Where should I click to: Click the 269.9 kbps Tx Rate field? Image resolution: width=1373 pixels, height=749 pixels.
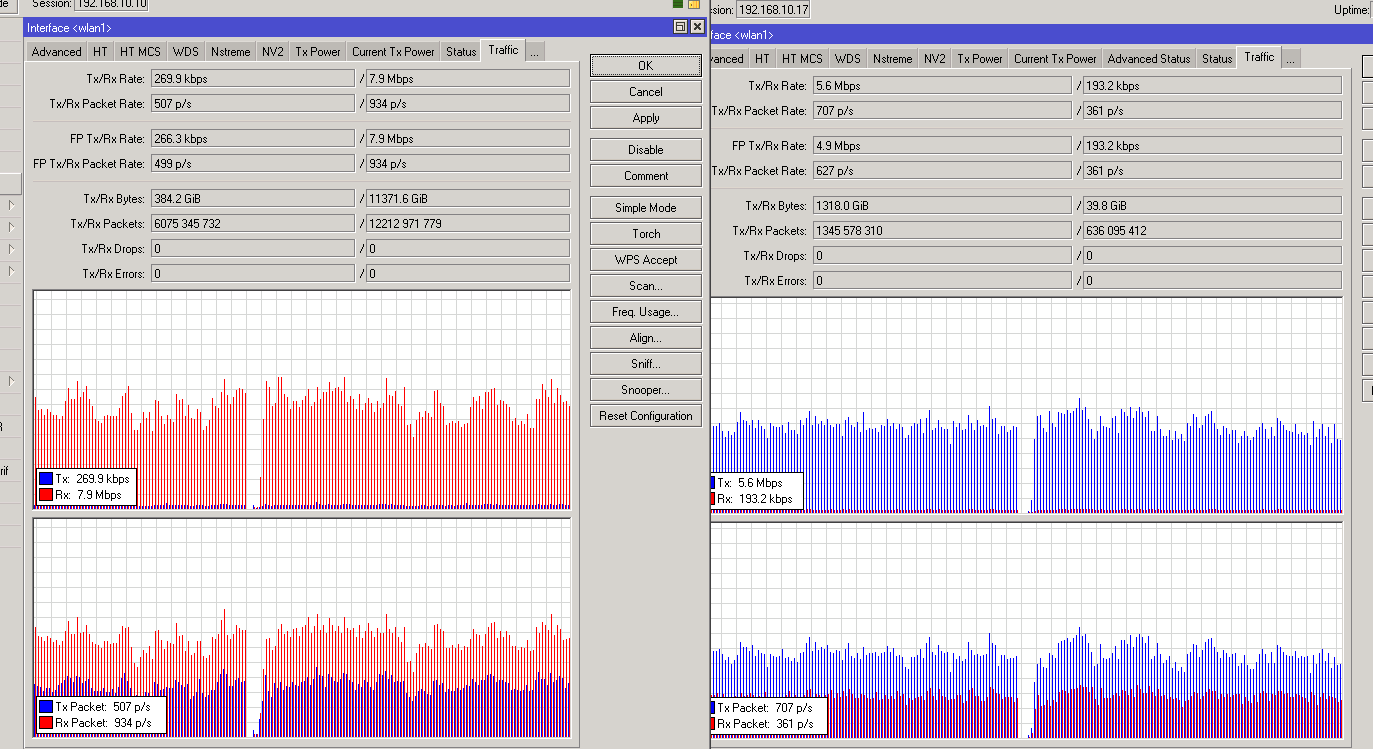click(x=252, y=78)
